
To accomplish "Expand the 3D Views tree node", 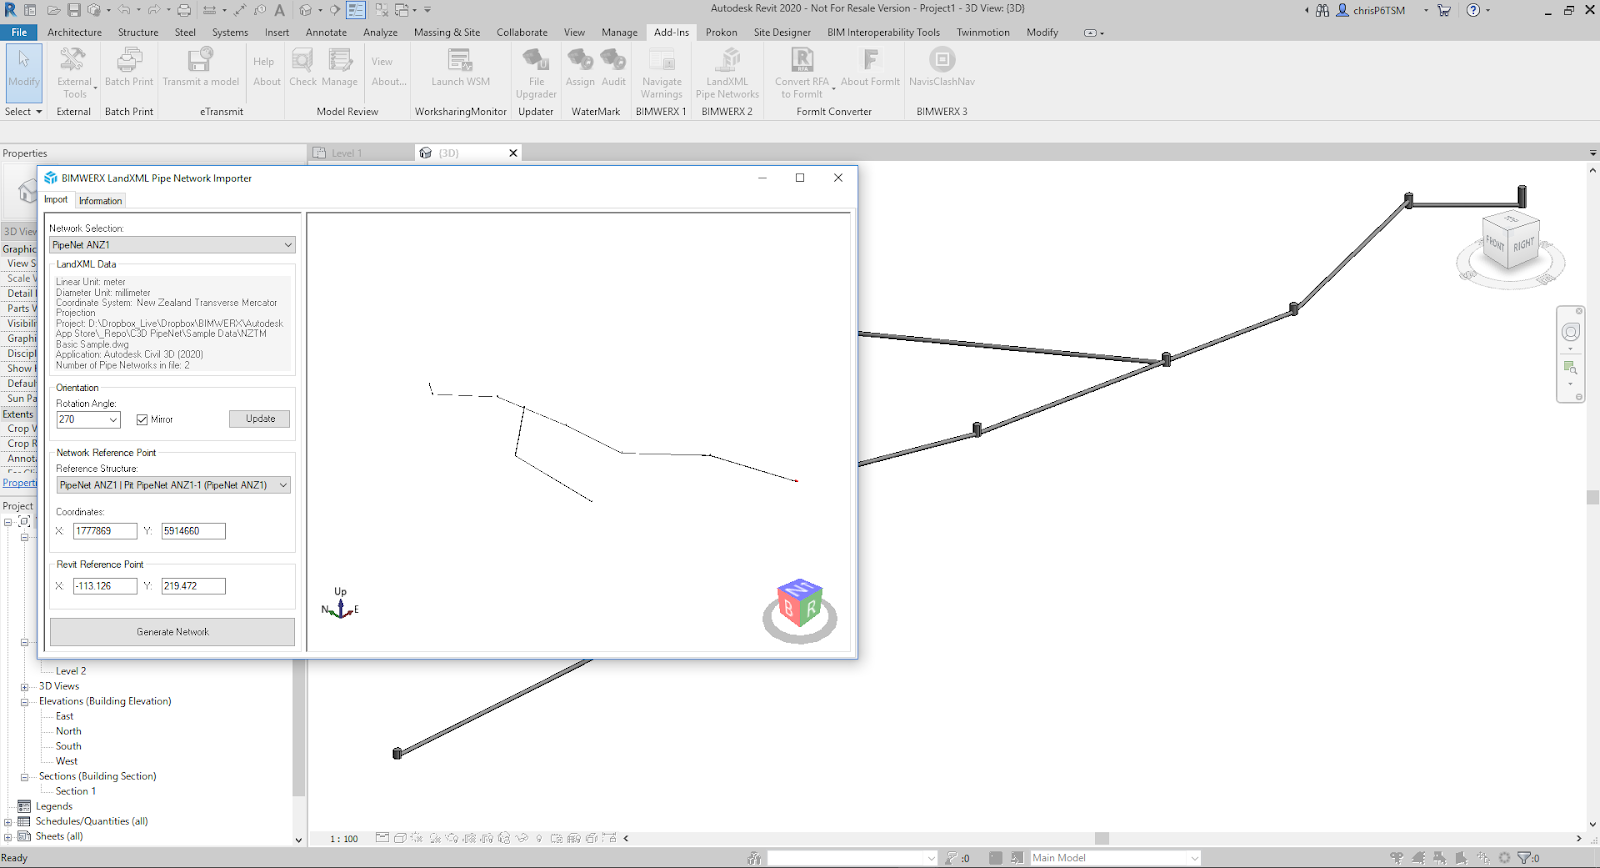I will 25,687.
